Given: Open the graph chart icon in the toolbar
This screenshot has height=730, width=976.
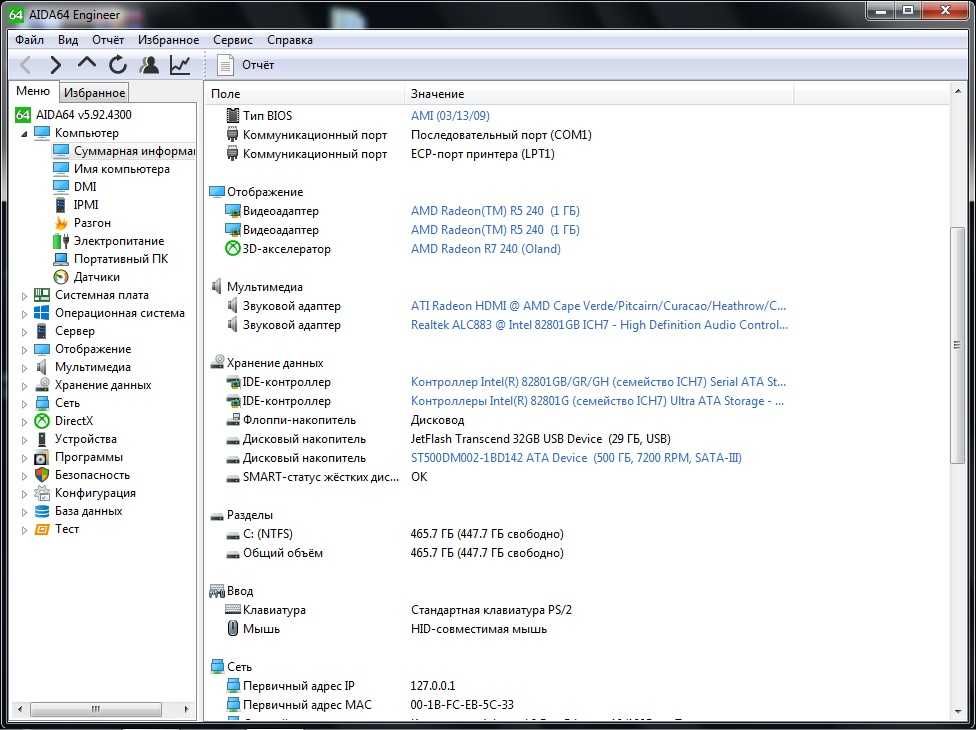Looking at the screenshot, I should 180,65.
